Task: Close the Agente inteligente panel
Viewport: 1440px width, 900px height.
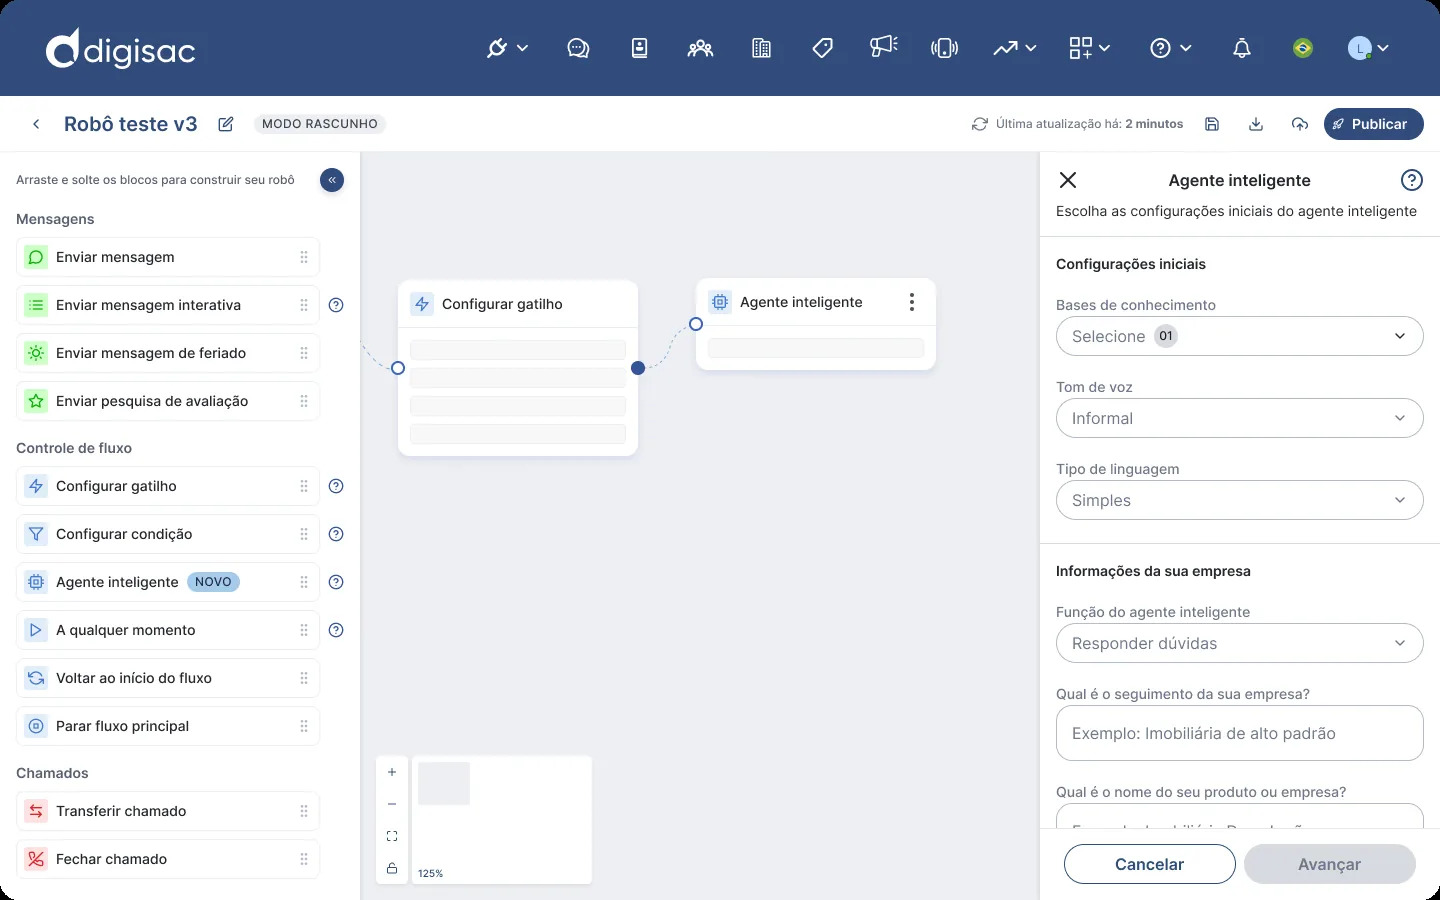Action: [1068, 180]
